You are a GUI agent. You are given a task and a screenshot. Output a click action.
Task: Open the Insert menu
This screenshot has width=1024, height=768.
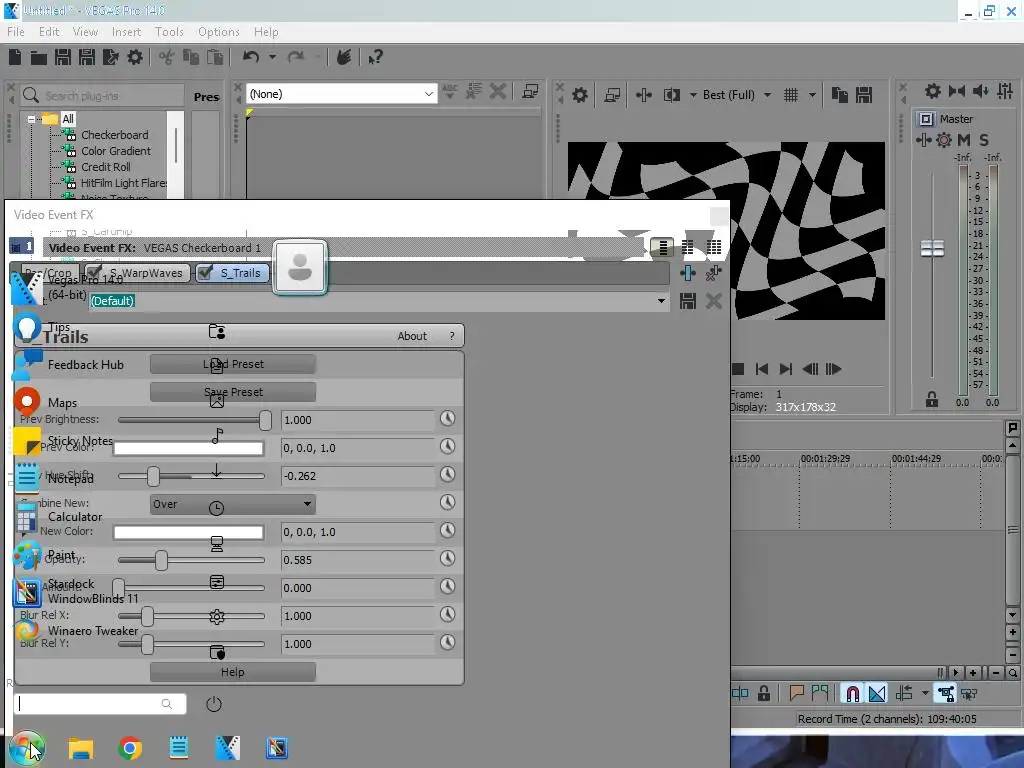tap(126, 32)
